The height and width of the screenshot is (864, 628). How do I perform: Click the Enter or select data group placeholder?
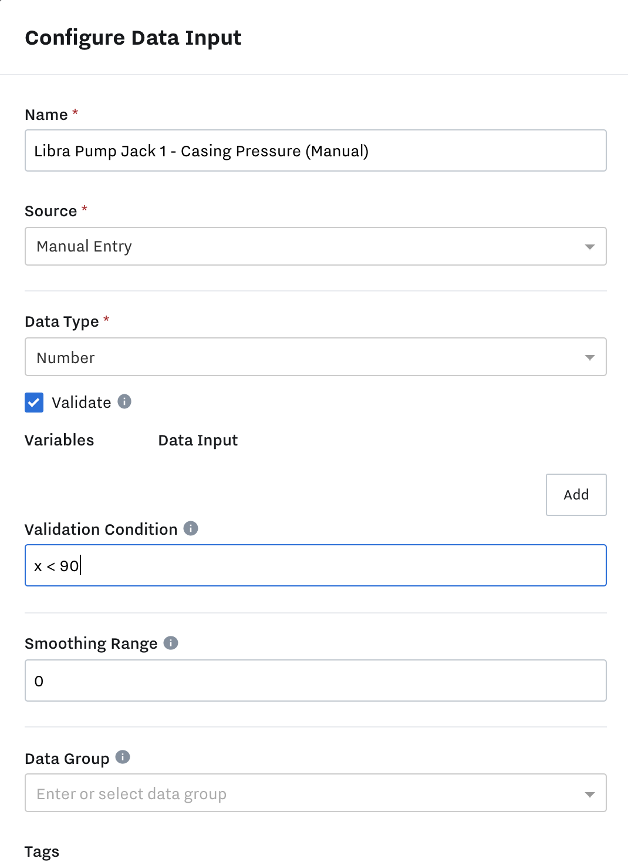pyautogui.click(x=132, y=794)
